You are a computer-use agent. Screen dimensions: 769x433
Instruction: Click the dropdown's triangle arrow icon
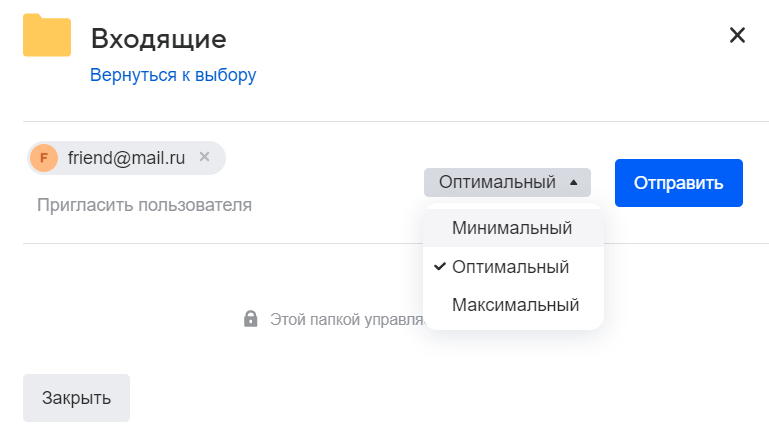click(573, 183)
